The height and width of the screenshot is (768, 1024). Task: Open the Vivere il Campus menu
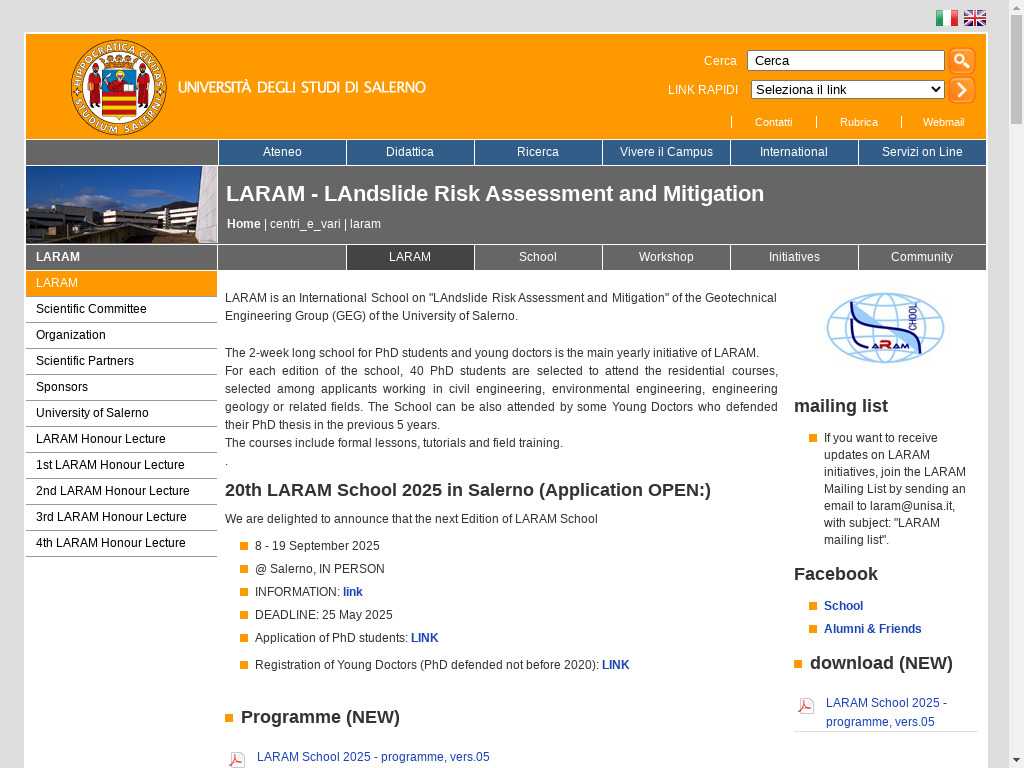coord(666,152)
